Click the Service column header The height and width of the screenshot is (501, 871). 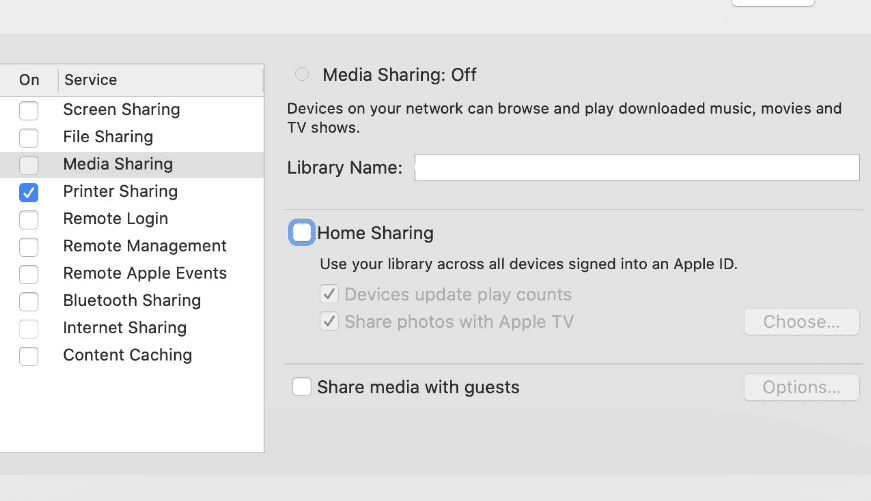click(91, 80)
